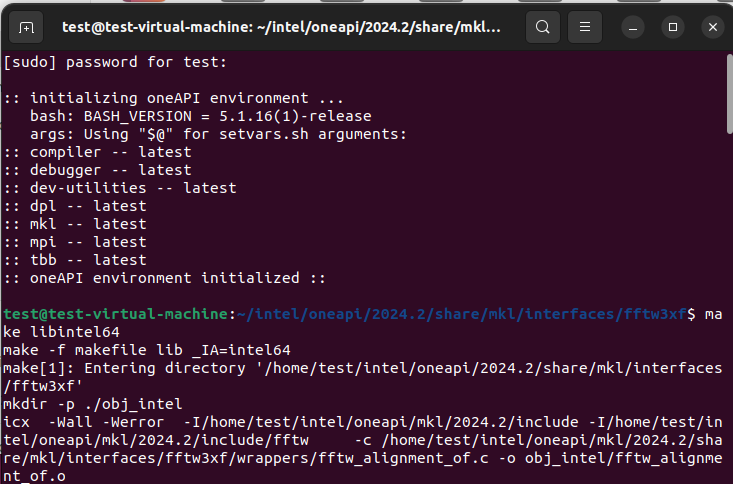Screen dimensions: 733x484
Task: Click ':: initializing oneAPI environment ...' line
Action: [173, 98]
